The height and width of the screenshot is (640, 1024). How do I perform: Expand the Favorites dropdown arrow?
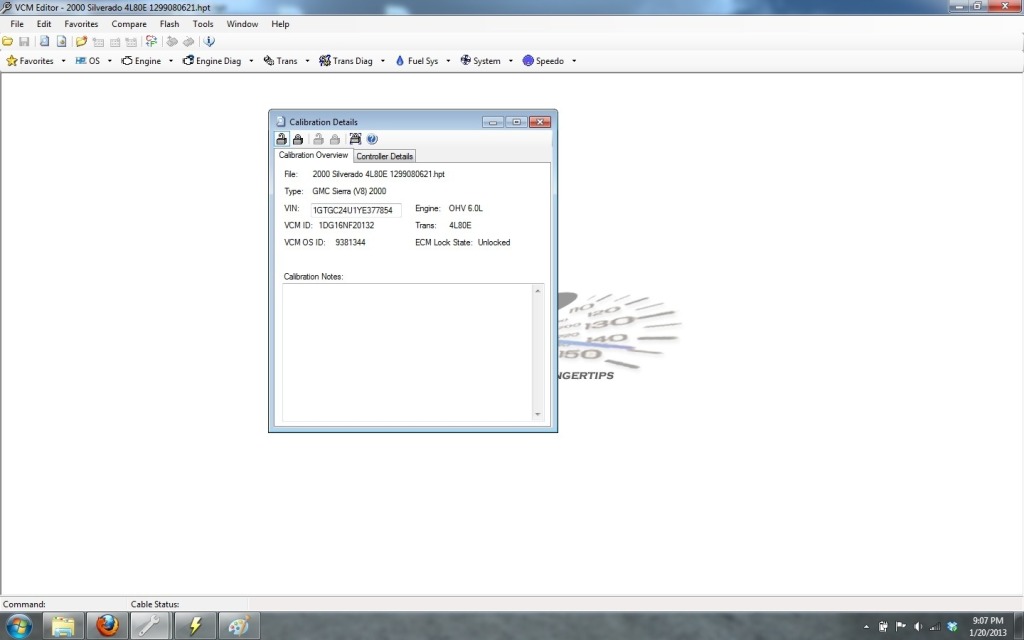coord(63,61)
